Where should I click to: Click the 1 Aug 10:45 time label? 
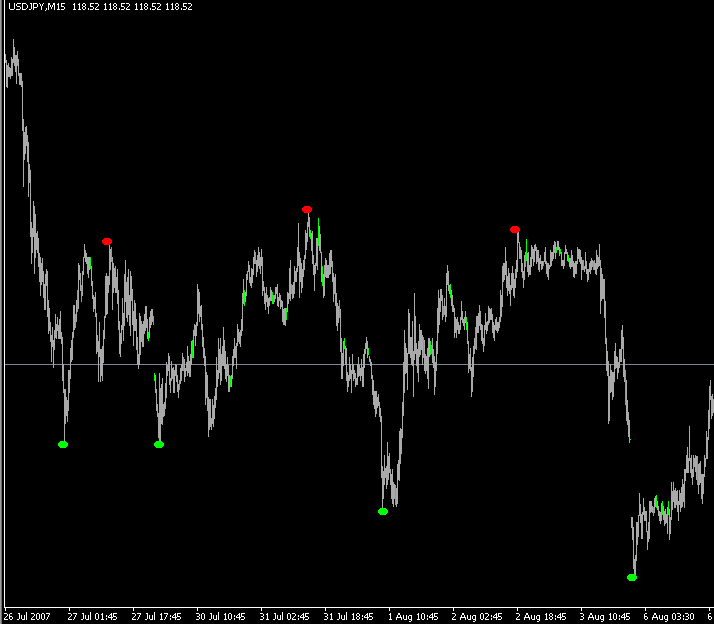coord(413,617)
